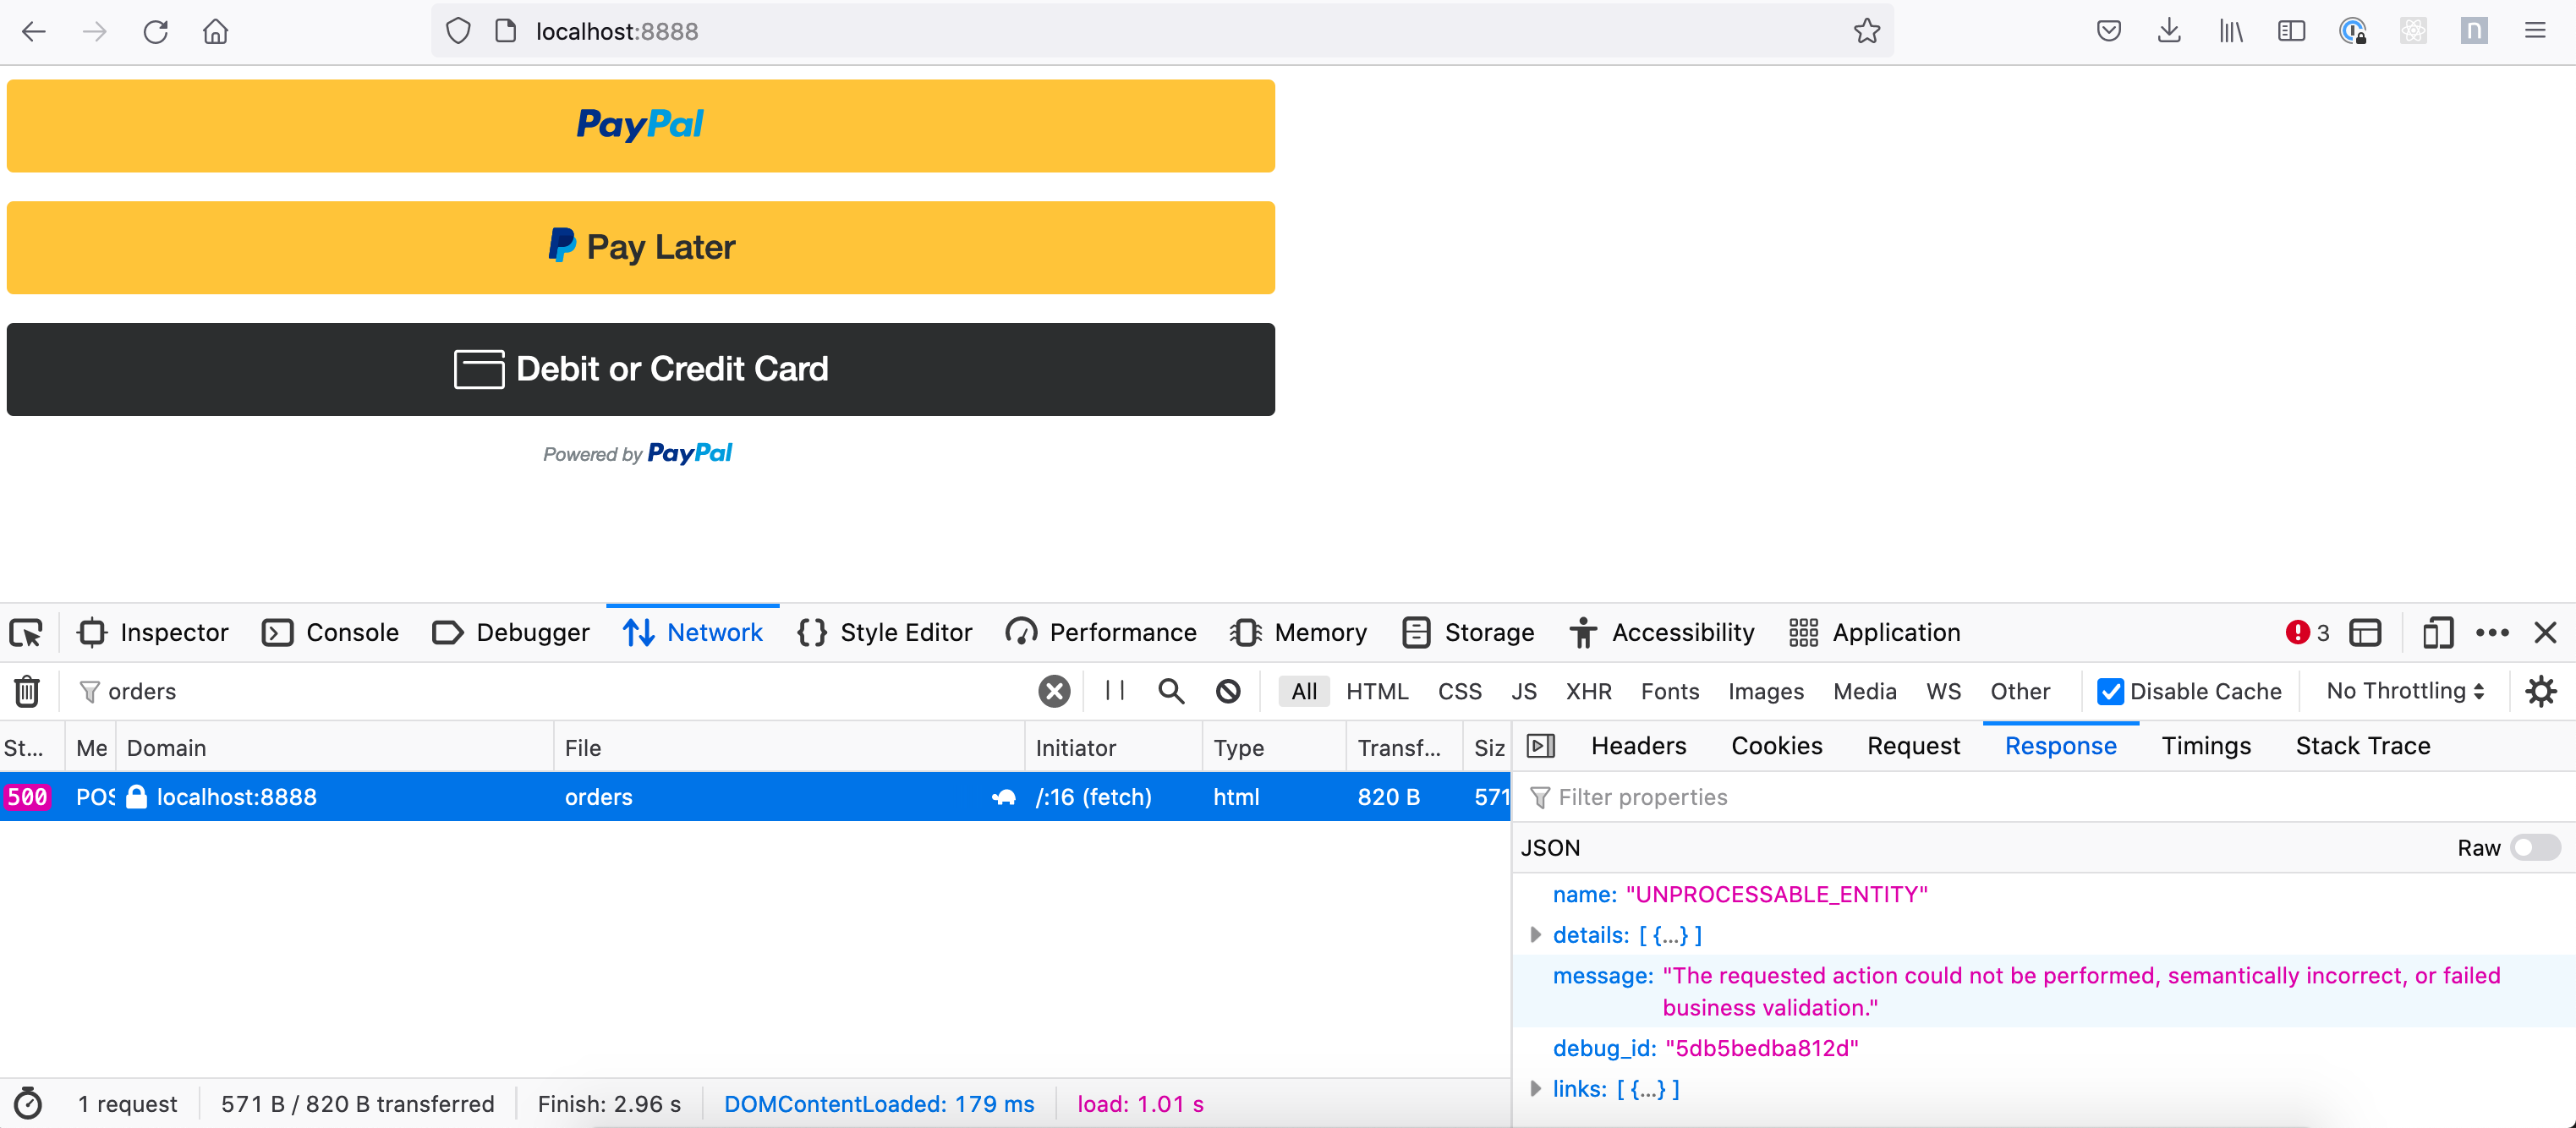Click the tracking protection shield icon
Screen dimensions: 2576x1128
pos(458,32)
